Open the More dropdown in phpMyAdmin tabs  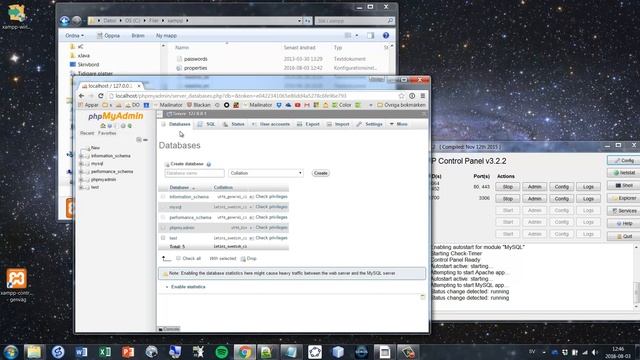pyautogui.click(x=399, y=124)
